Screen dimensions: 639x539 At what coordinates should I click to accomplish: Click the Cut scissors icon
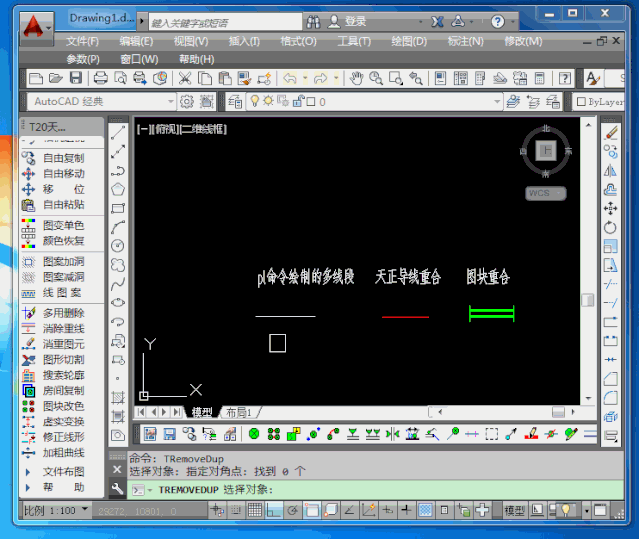click(x=185, y=78)
